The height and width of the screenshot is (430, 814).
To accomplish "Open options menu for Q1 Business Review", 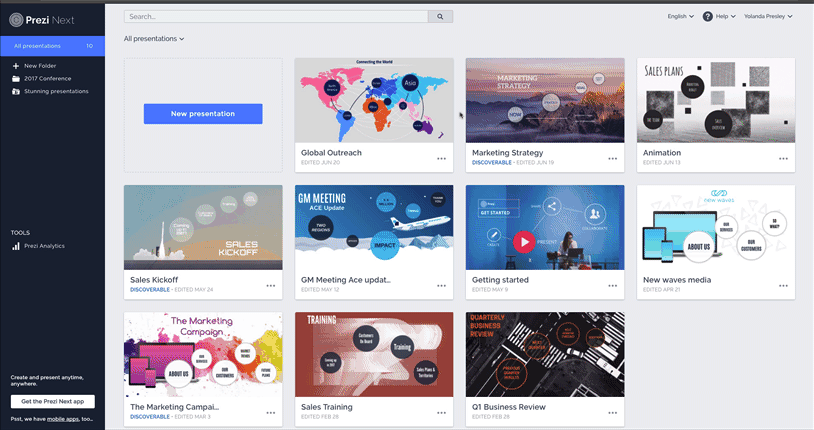I will click(612, 412).
